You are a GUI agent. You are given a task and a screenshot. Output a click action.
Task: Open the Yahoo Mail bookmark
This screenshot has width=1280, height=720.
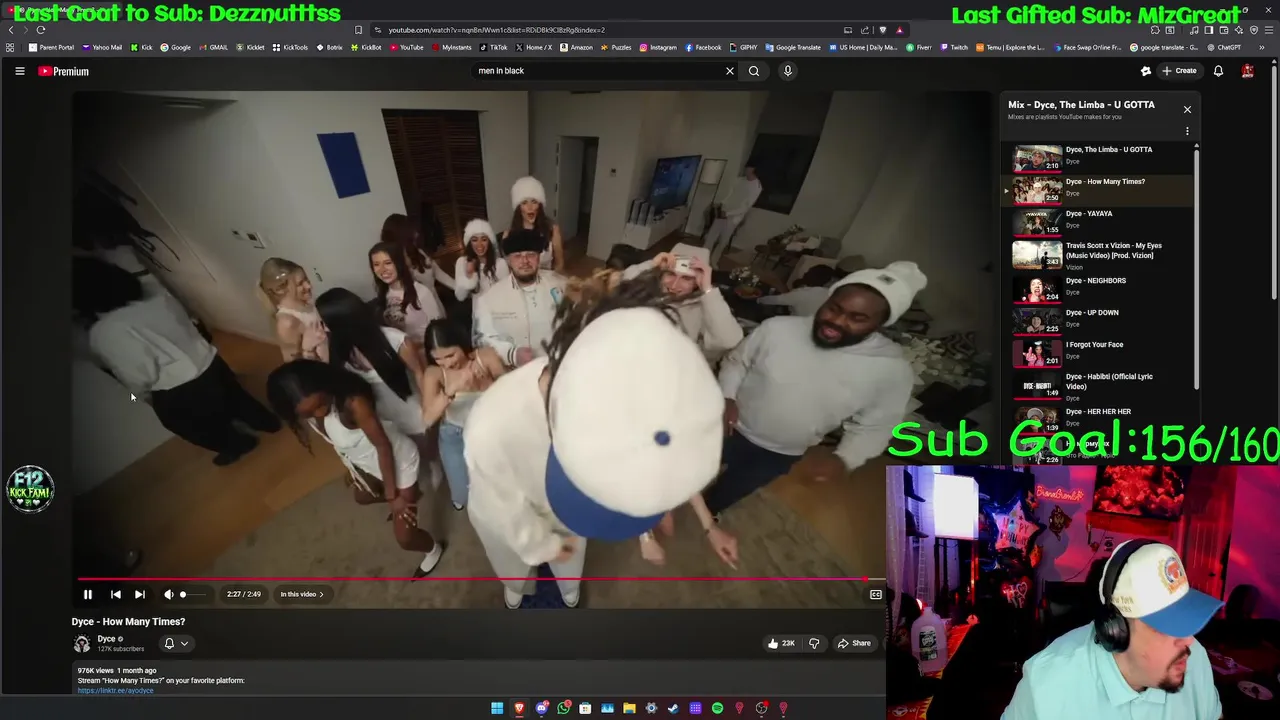click(x=102, y=47)
